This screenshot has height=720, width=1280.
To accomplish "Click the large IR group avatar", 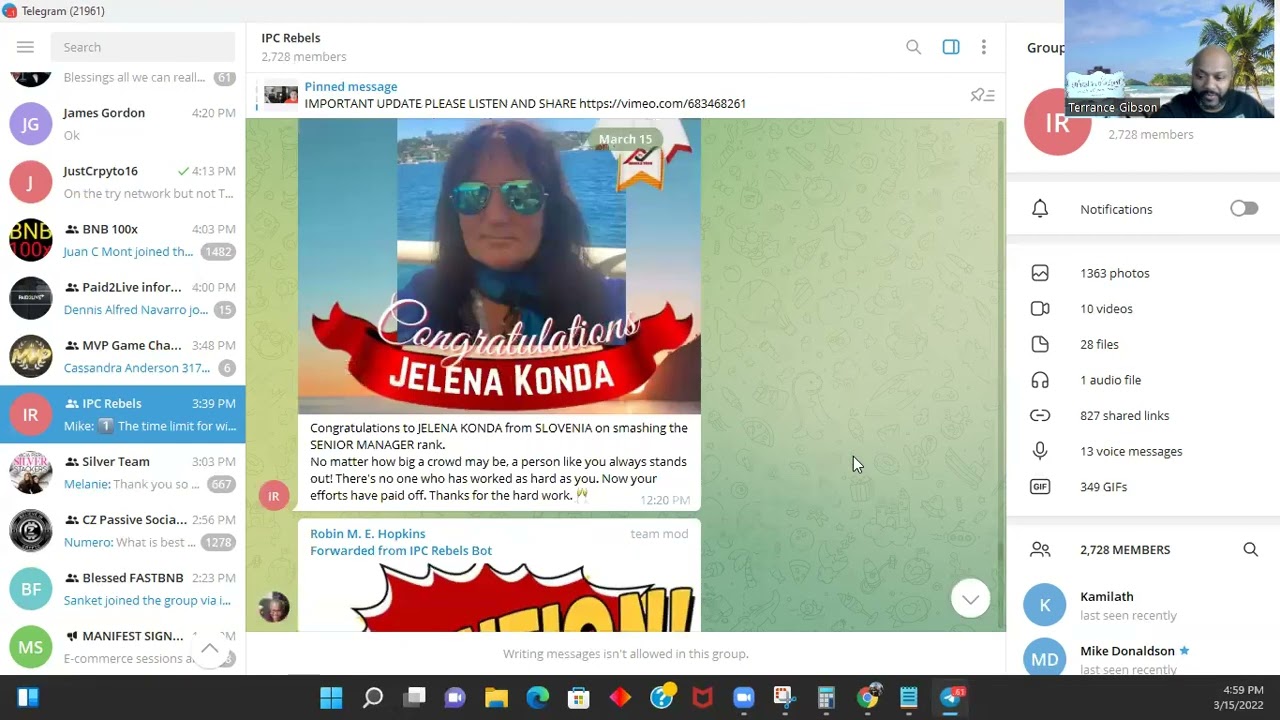I will click(1057, 122).
